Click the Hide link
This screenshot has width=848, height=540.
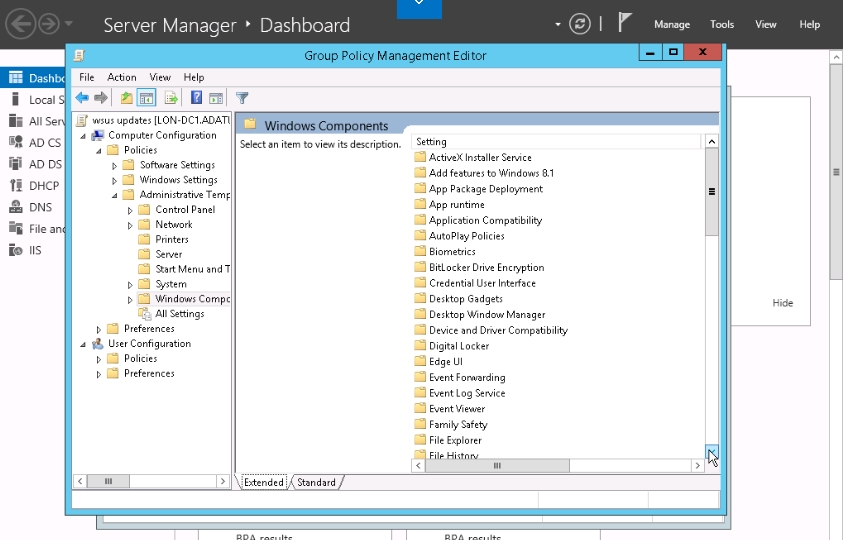tap(782, 303)
